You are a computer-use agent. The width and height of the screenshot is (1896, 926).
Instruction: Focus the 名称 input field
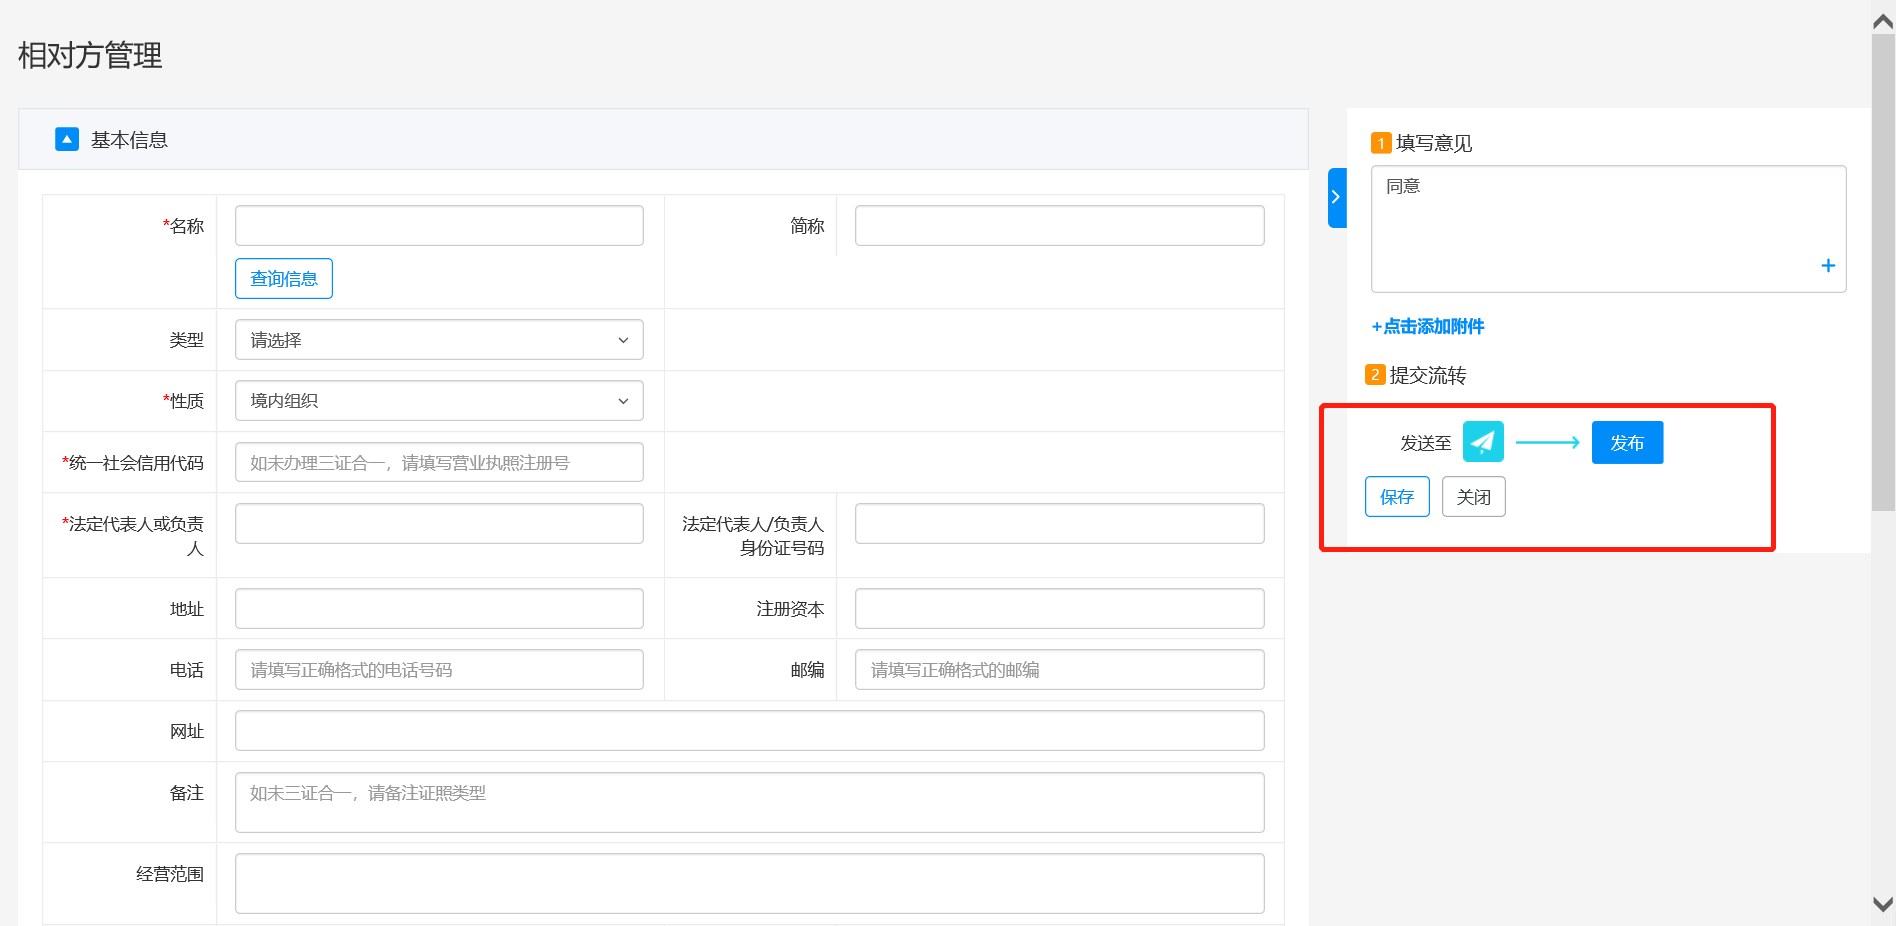439,226
